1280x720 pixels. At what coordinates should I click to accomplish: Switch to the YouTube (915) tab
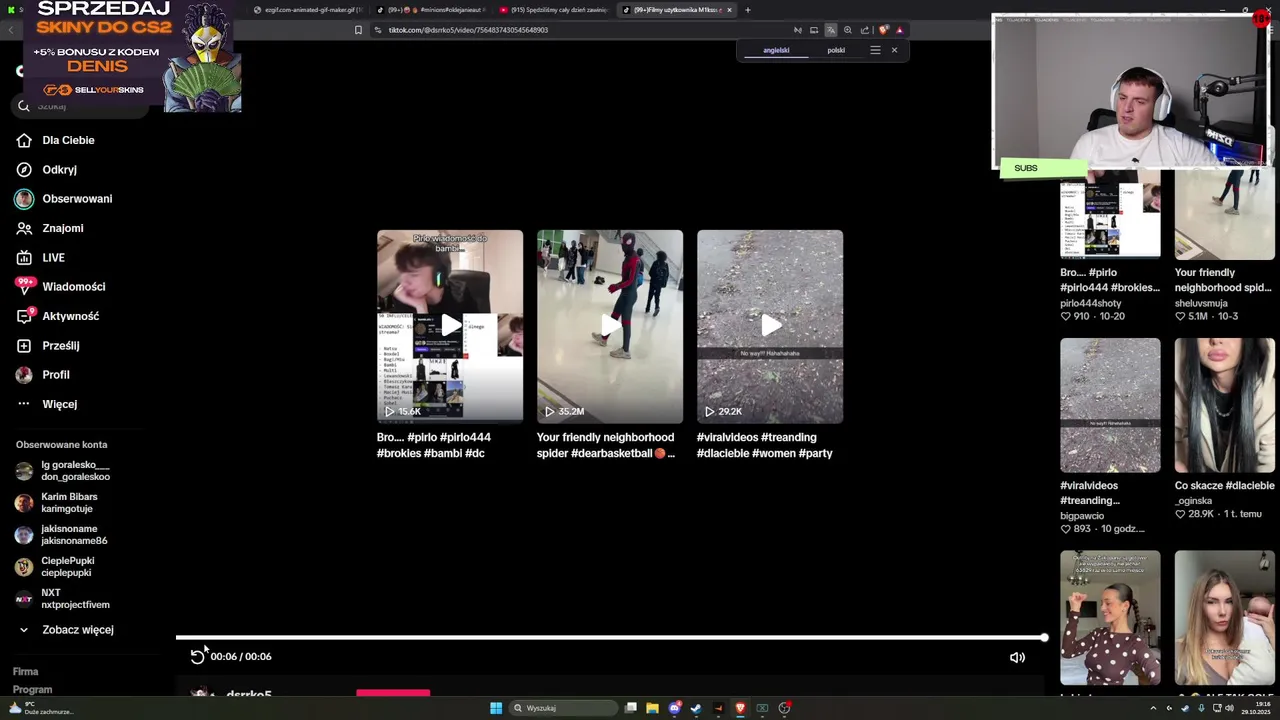pyautogui.click(x=552, y=10)
